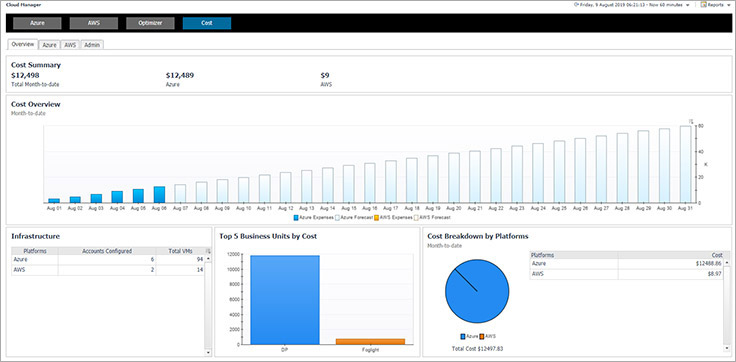Click the AWS pie legend marker

[482, 336]
